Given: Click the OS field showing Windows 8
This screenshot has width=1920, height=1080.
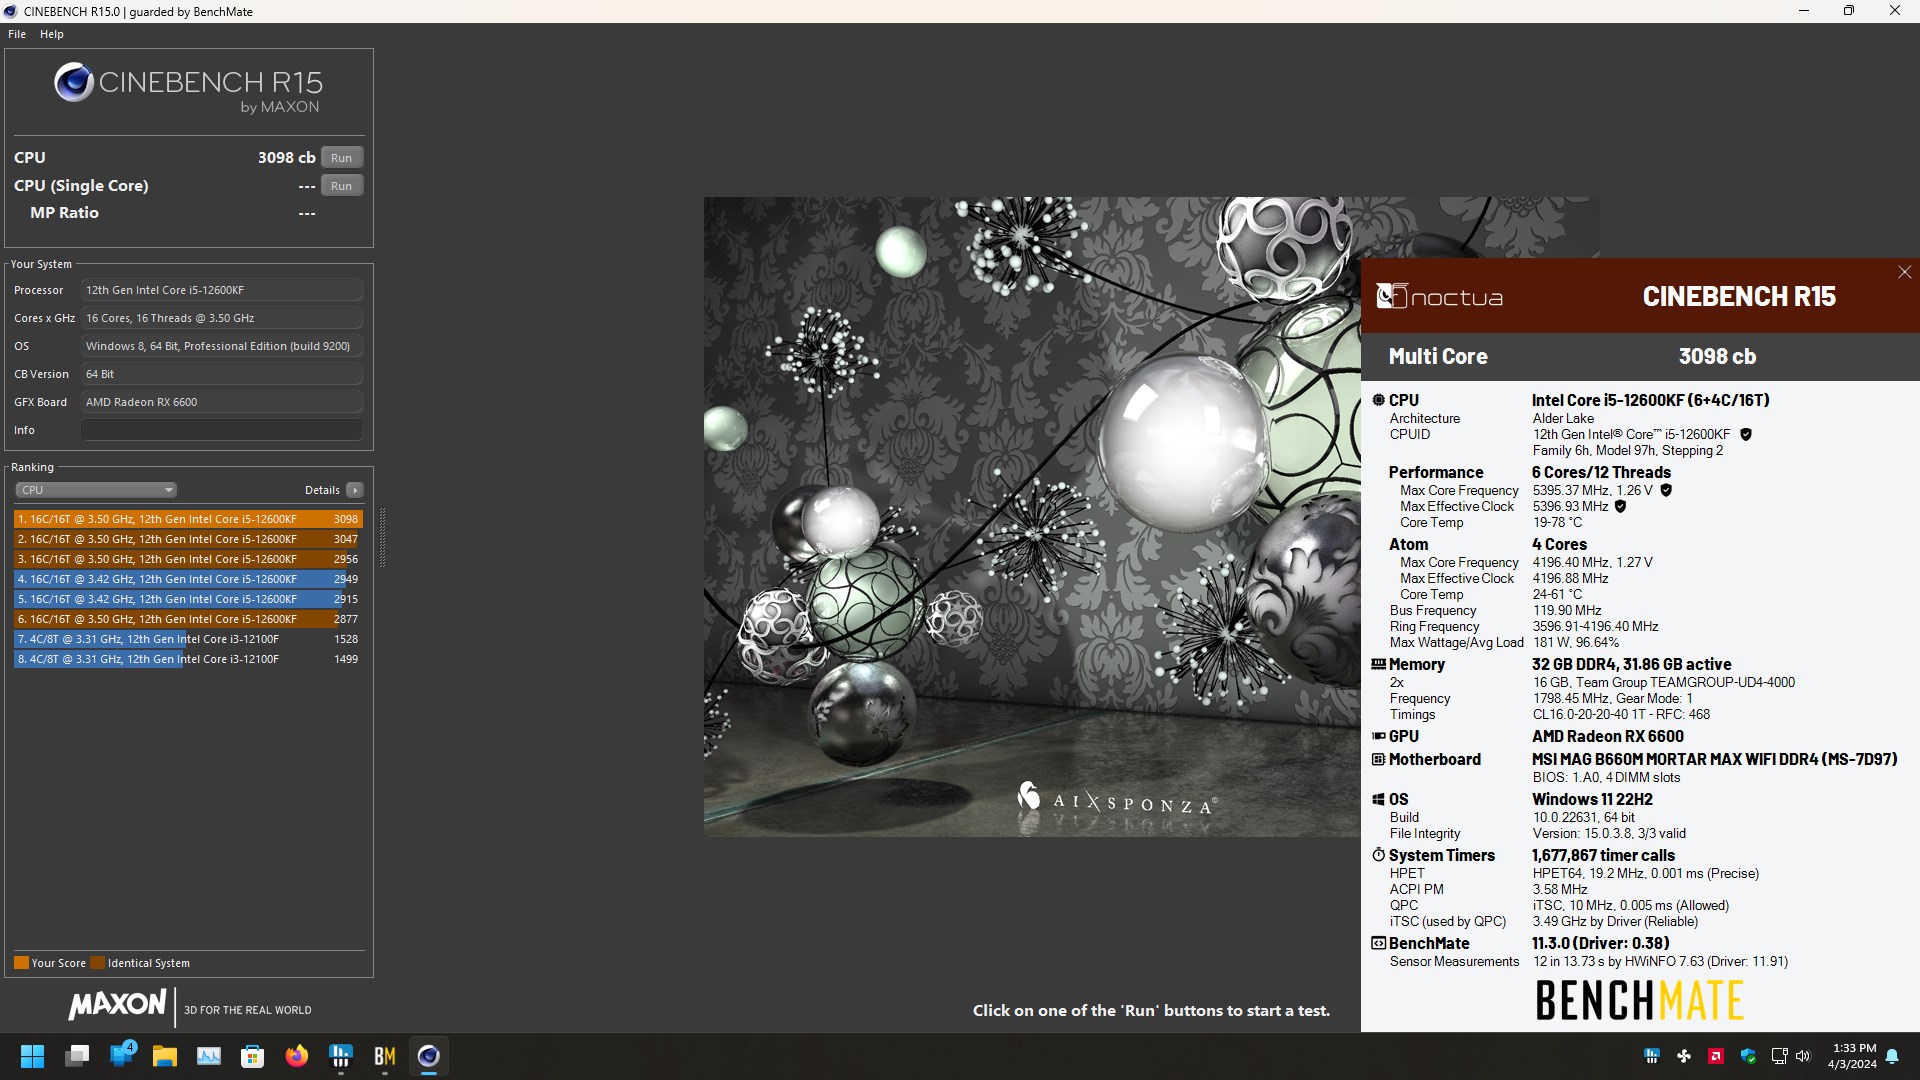Looking at the screenshot, I should pos(221,346).
